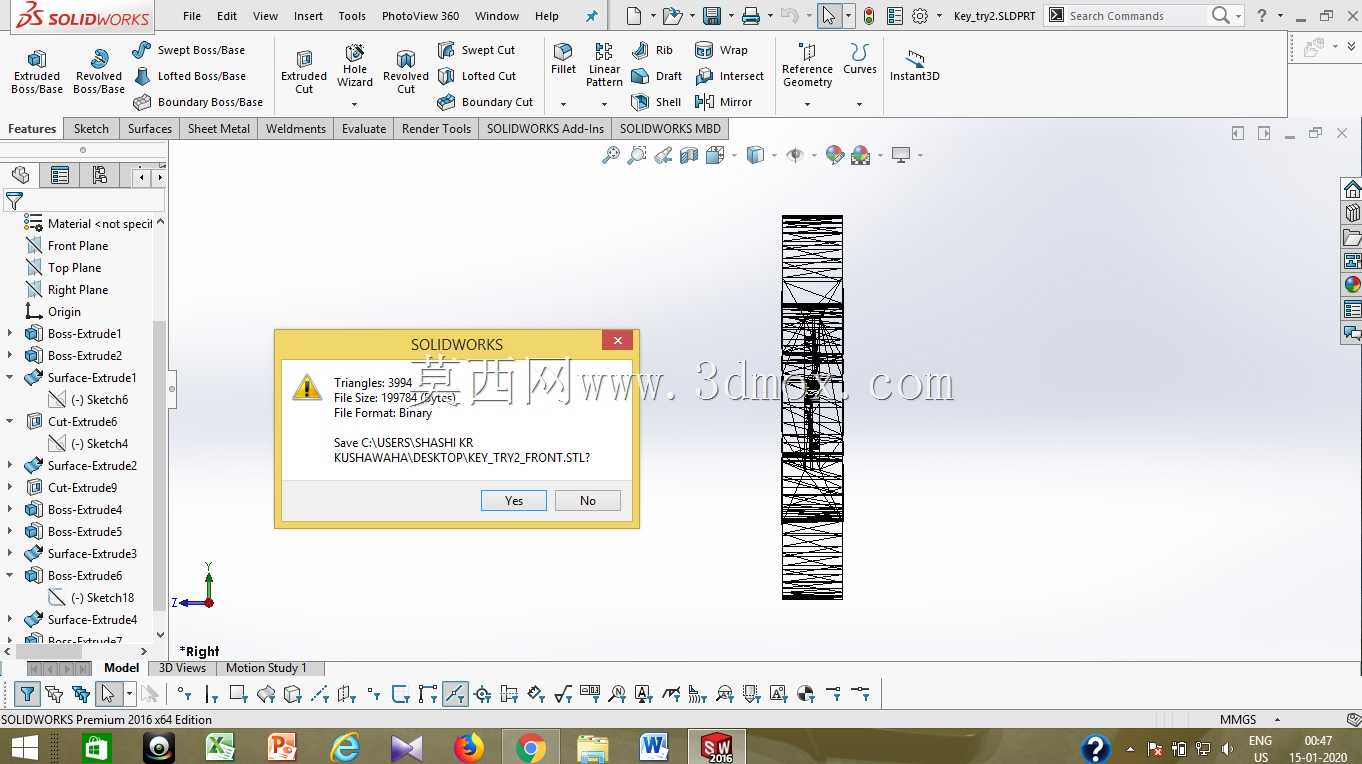The height and width of the screenshot is (764, 1362).
Task: Switch to the Evaluate tab
Action: click(x=364, y=129)
